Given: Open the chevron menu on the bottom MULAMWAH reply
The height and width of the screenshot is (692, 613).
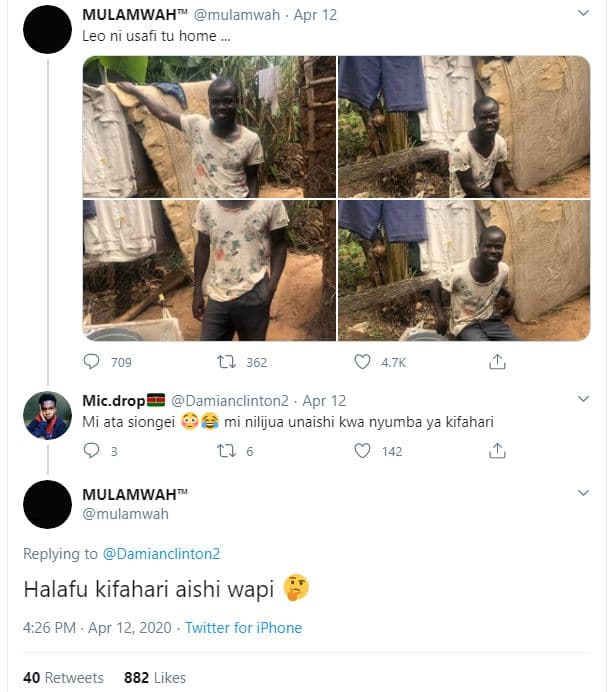Looking at the screenshot, I should click(x=584, y=493).
